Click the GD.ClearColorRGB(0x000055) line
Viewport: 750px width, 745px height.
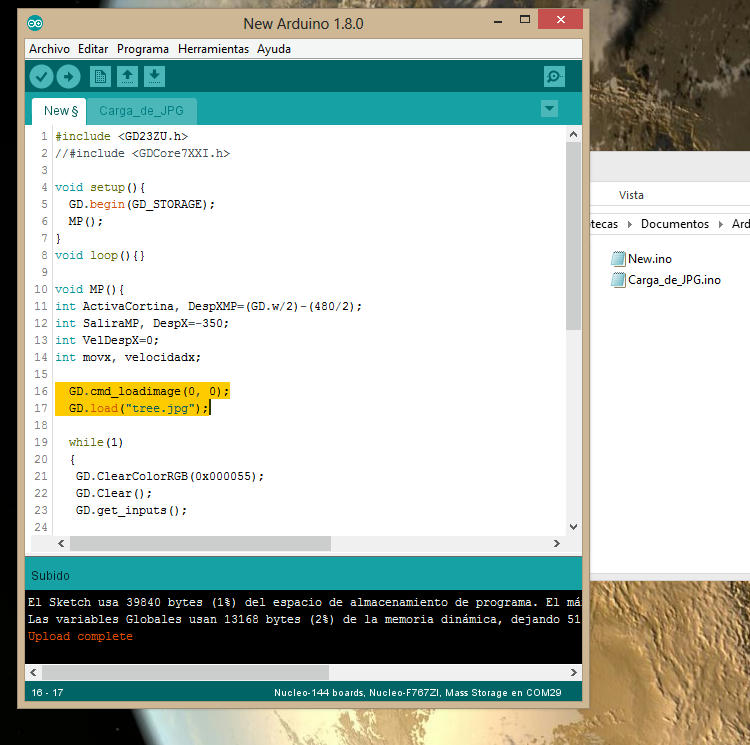click(x=169, y=476)
